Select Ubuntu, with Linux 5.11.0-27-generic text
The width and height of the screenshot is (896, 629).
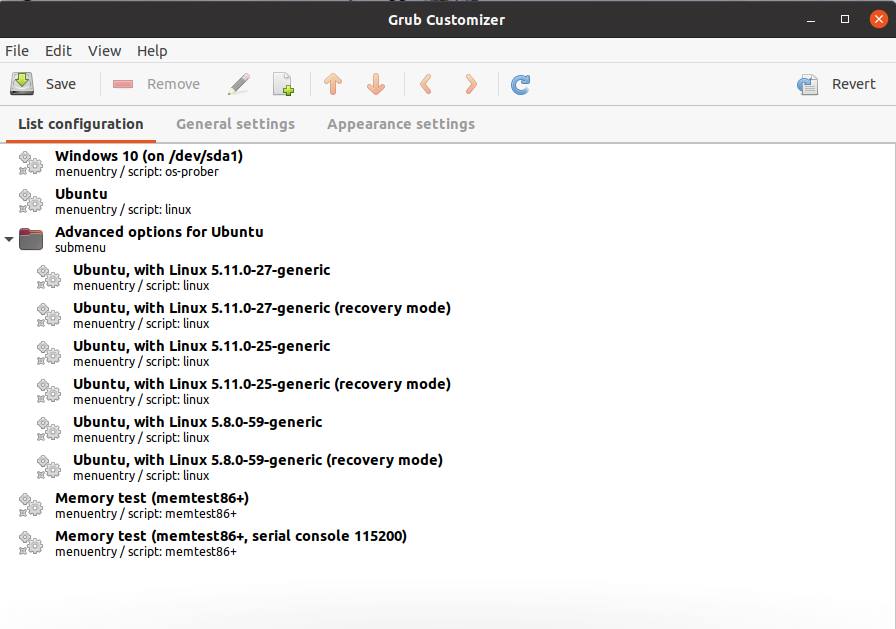[202, 270]
